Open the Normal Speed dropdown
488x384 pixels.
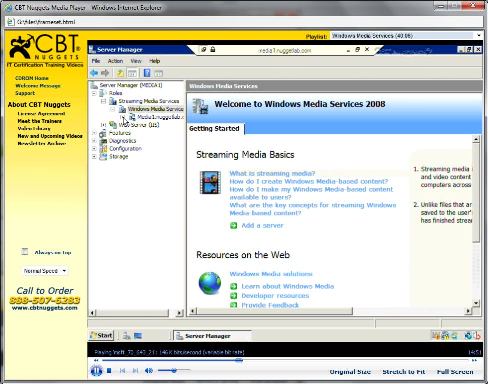(45, 271)
